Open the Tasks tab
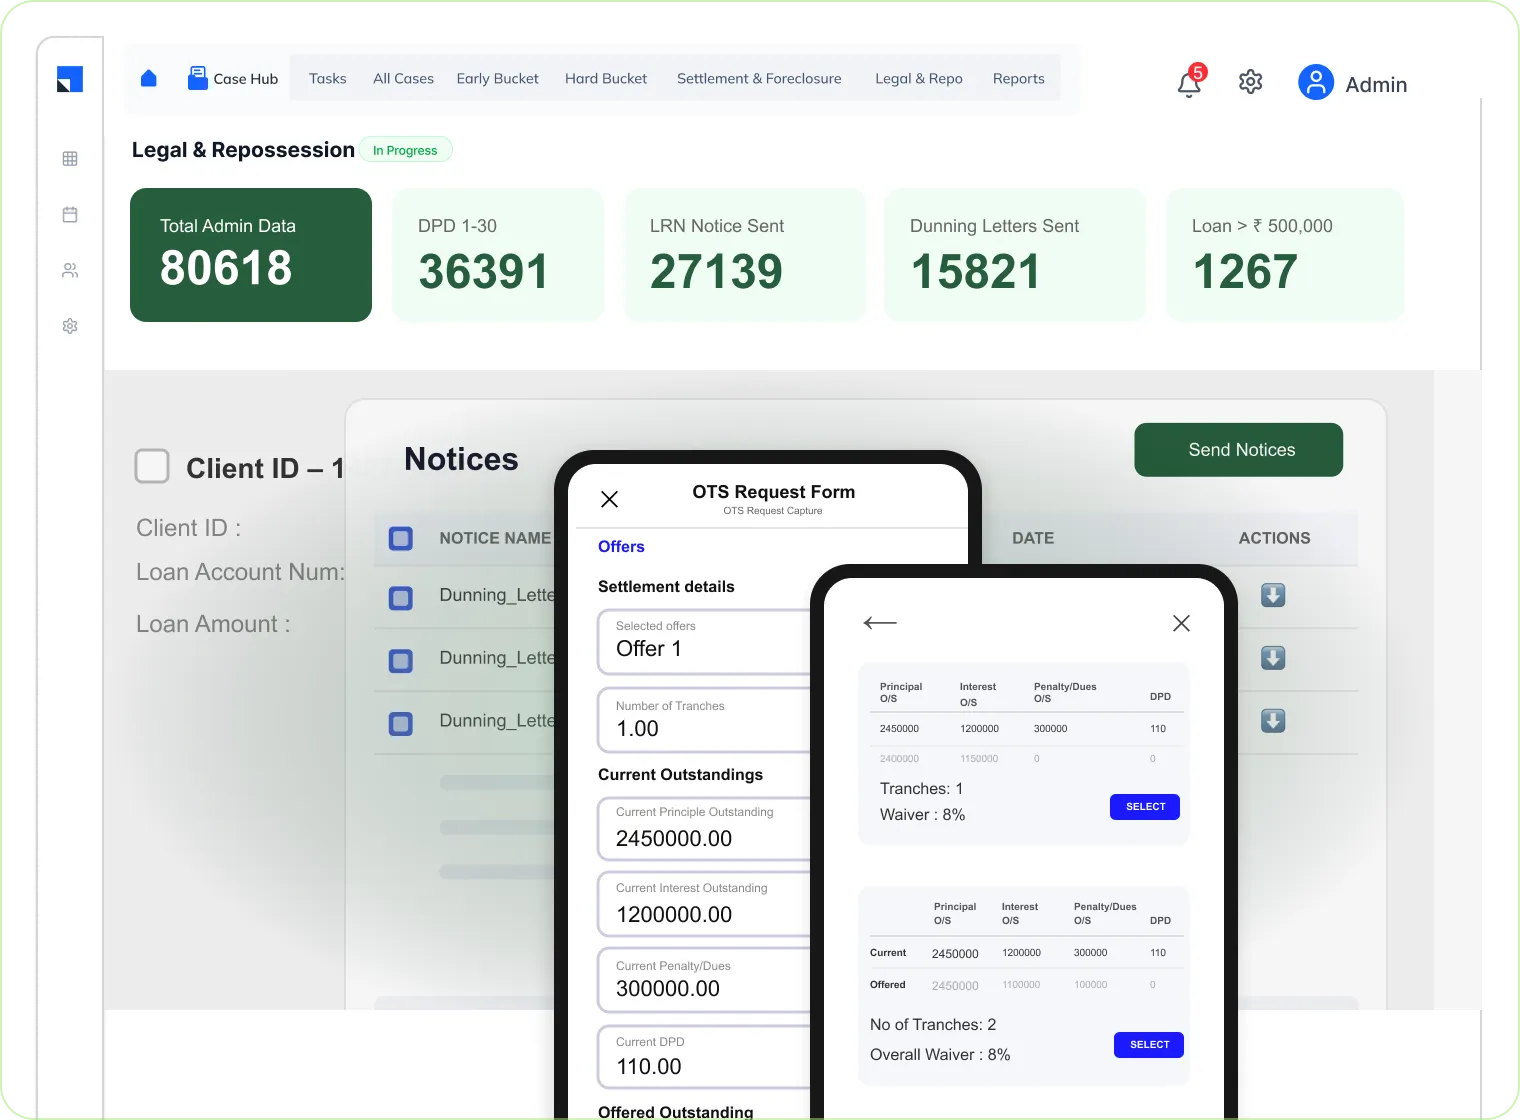The width and height of the screenshot is (1520, 1120). [328, 78]
